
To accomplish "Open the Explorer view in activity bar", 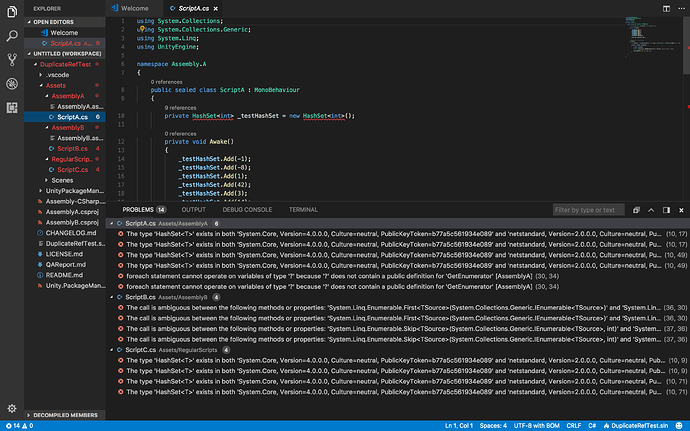I will [x=11, y=11].
